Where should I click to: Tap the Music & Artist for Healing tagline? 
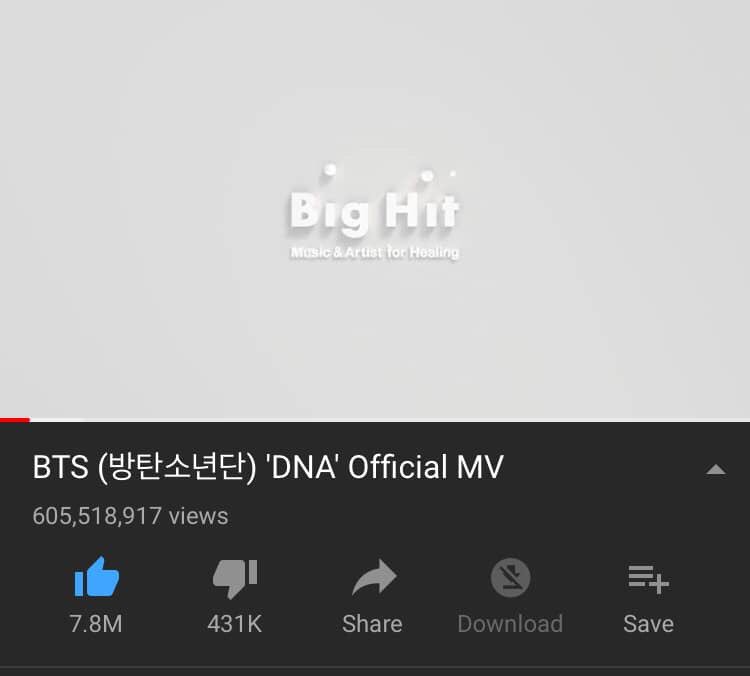375,252
